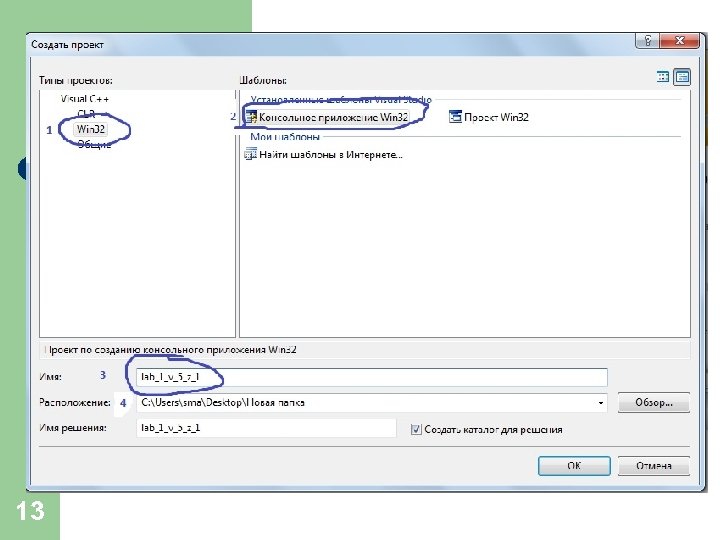Screen dimensions: 720x540
Task: Select the Проект Win32 template icon
Action: click(x=455, y=117)
